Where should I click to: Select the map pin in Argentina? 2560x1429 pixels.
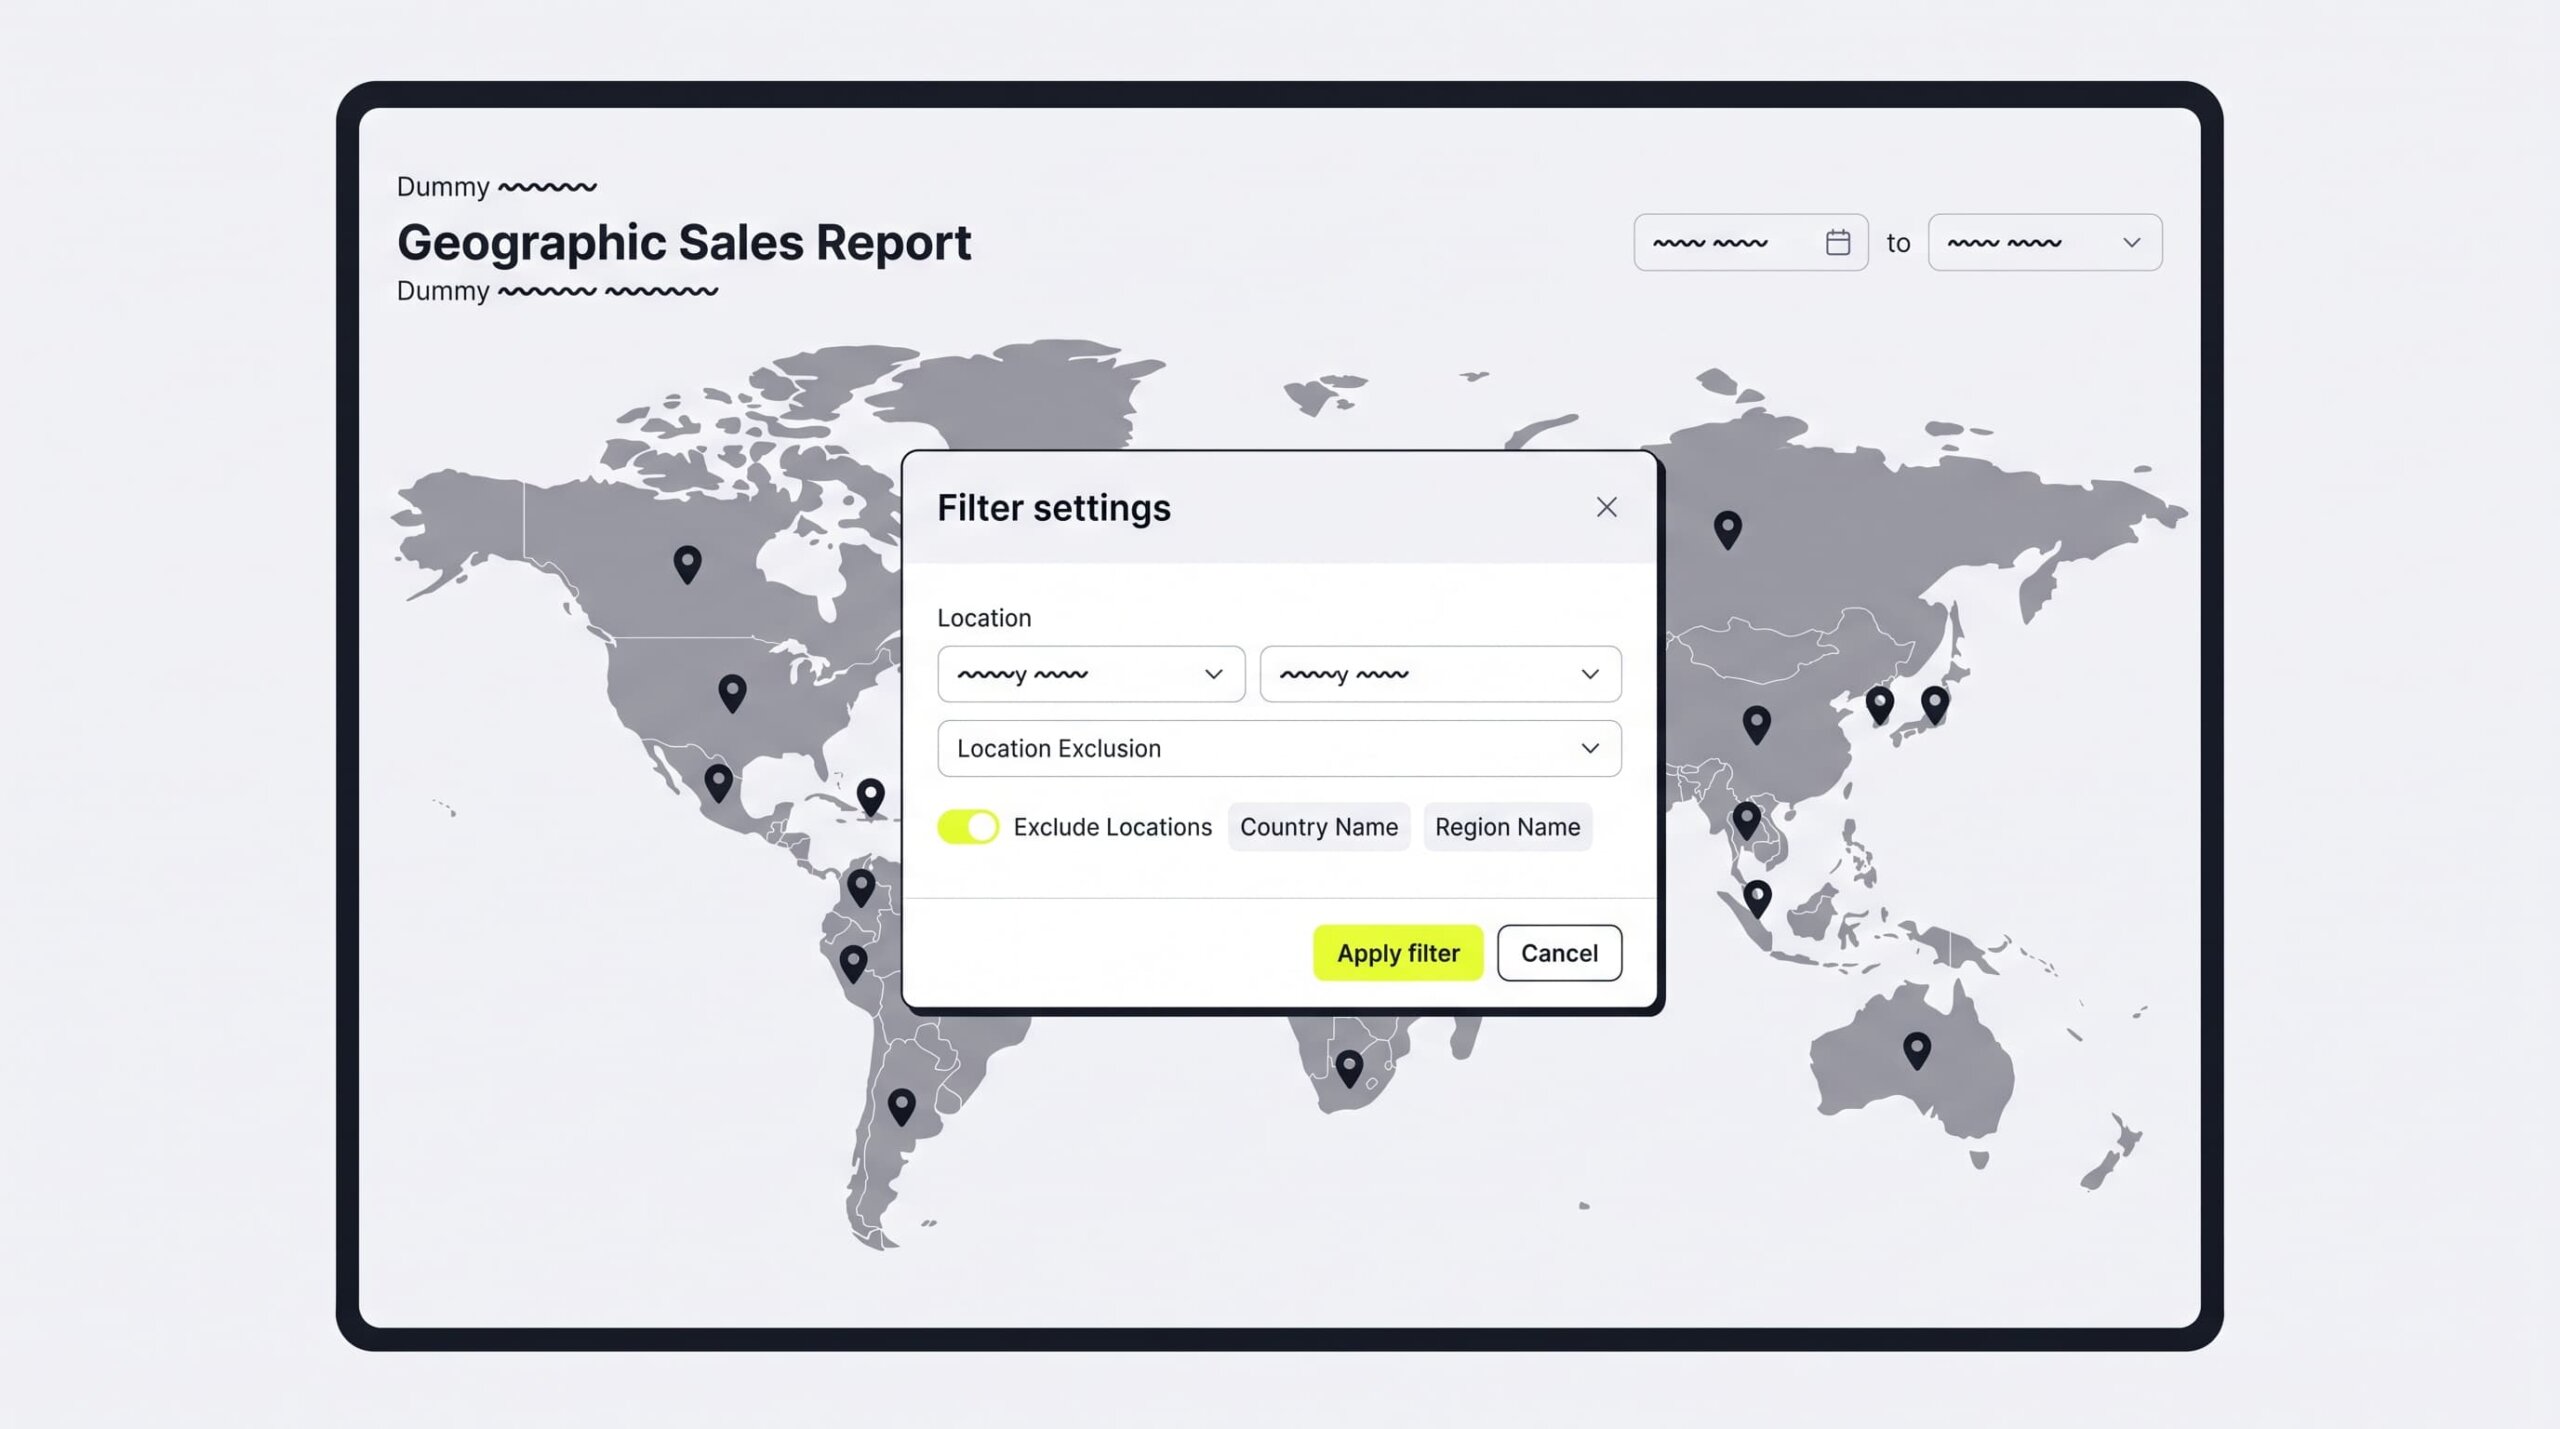[901, 1107]
